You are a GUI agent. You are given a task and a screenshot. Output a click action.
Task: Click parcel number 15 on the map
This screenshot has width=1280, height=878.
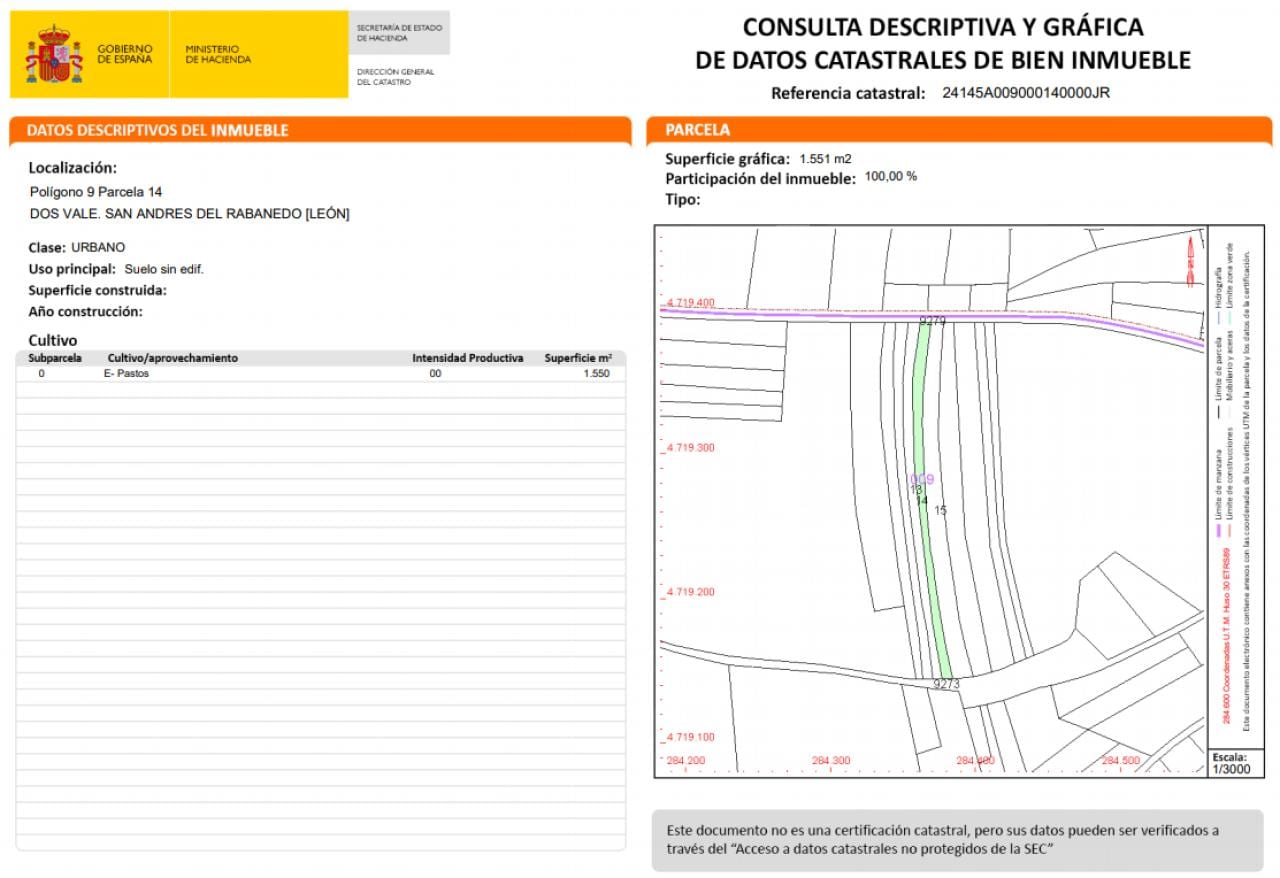(940, 510)
